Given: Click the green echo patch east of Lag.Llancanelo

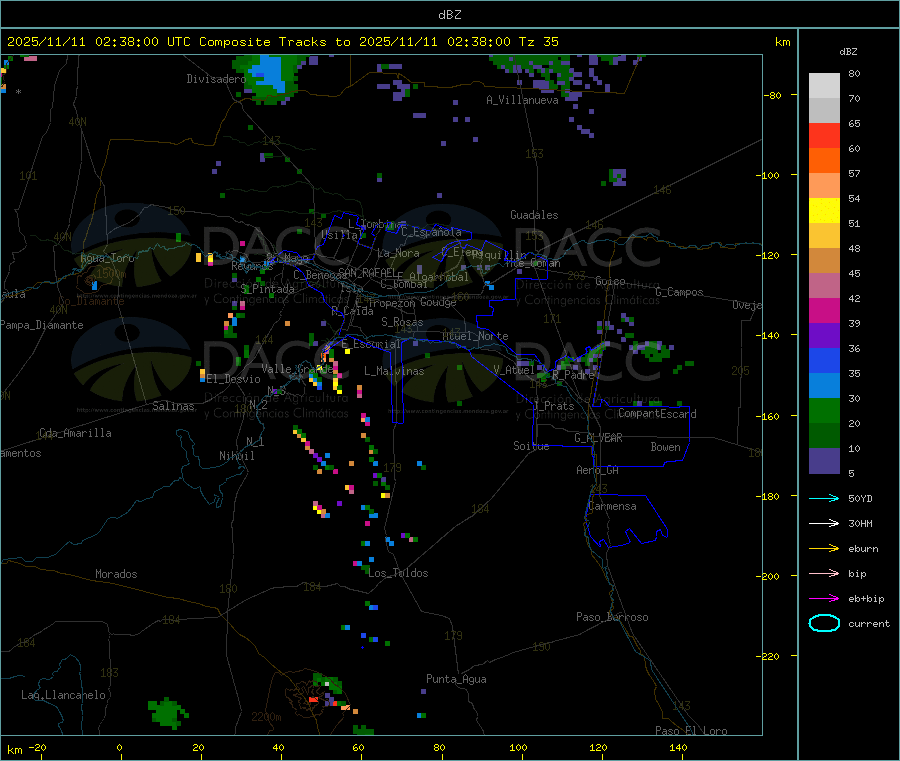Looking at the screenshot, I should 166,713.
